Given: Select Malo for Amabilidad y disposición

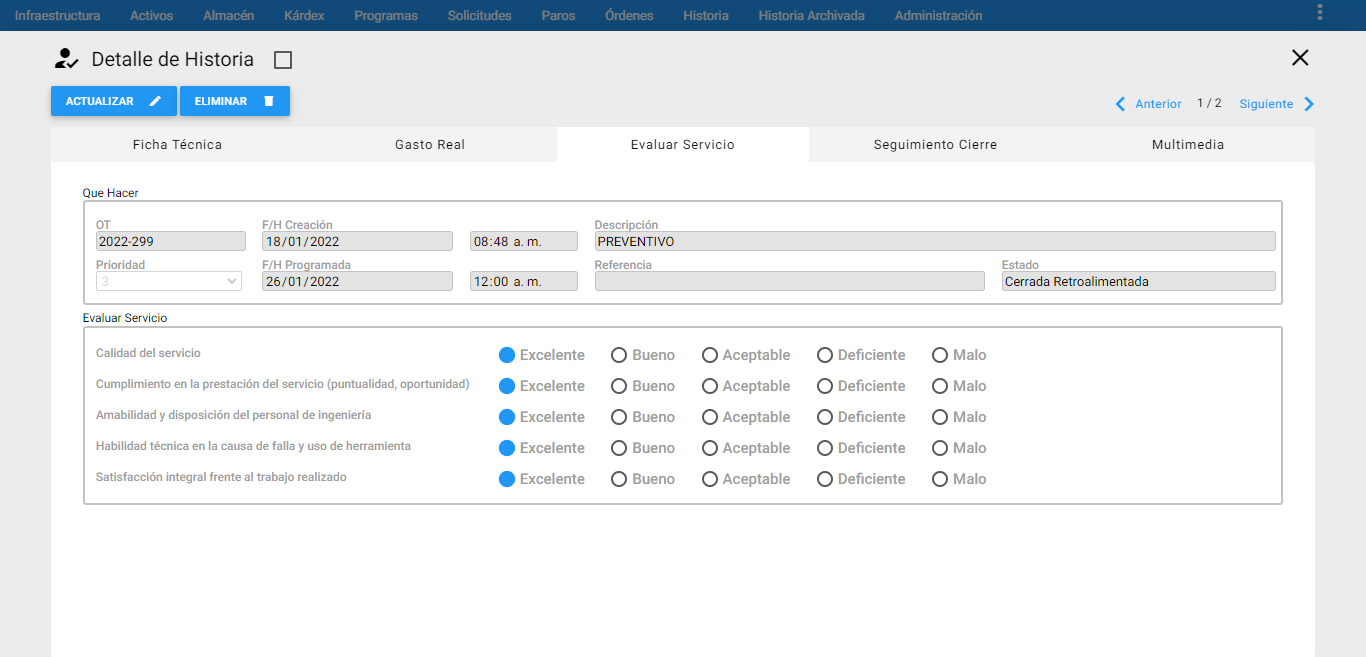Looking at the screenshot, I should point(940,417).
